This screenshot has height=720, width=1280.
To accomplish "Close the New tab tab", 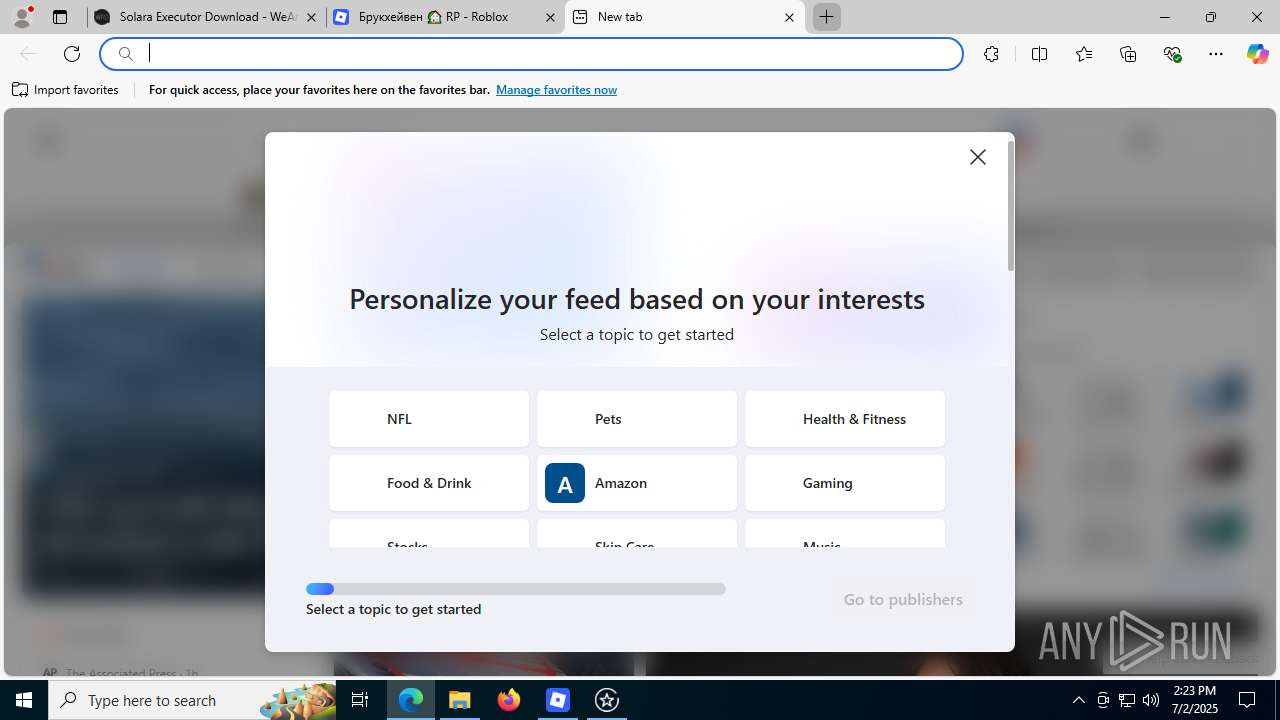I will click(x=789, y=17).
